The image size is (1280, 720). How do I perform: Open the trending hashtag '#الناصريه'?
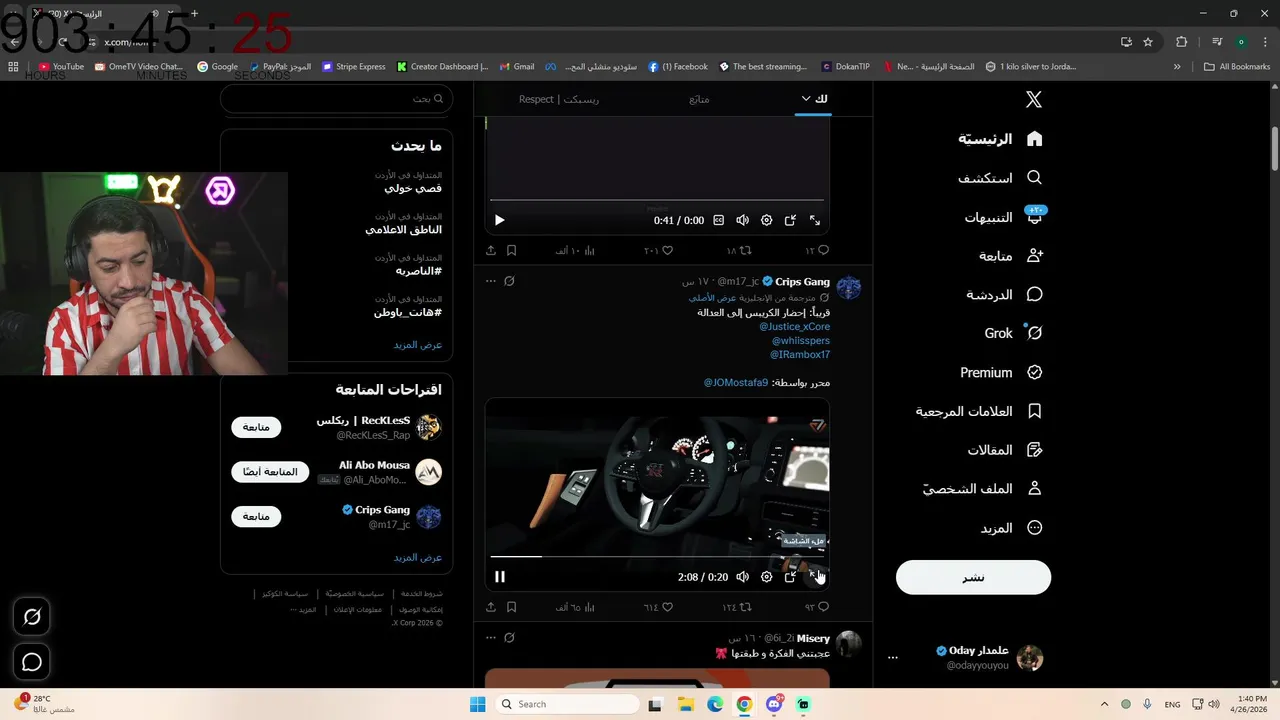point(418,271)
